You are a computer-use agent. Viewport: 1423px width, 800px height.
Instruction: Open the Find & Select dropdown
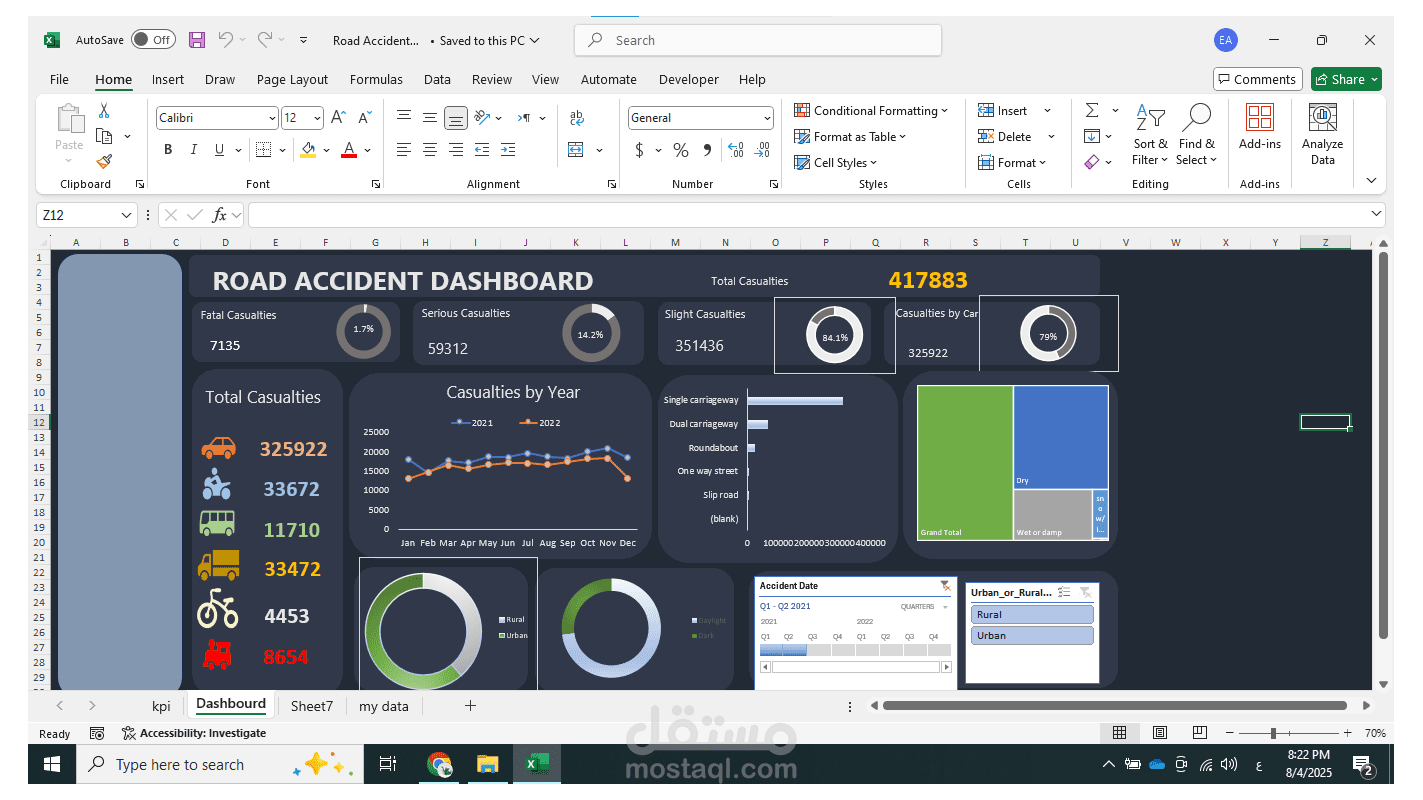point(1196,135)
